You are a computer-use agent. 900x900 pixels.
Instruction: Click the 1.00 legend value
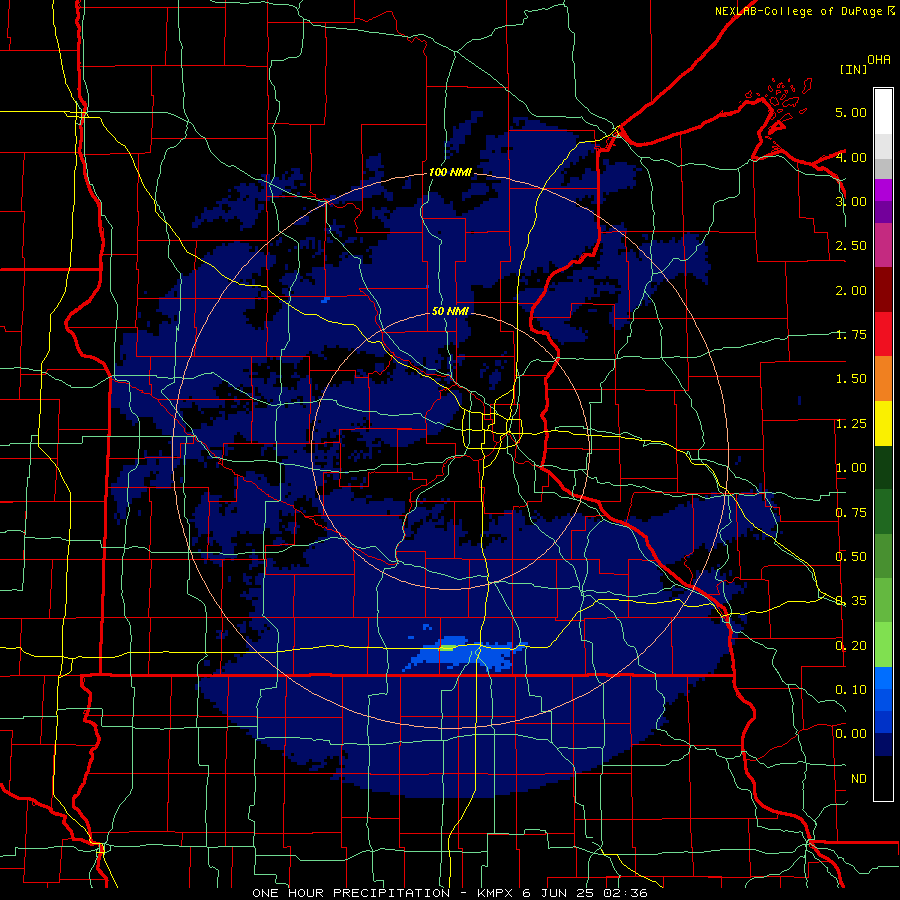(851, 468)
